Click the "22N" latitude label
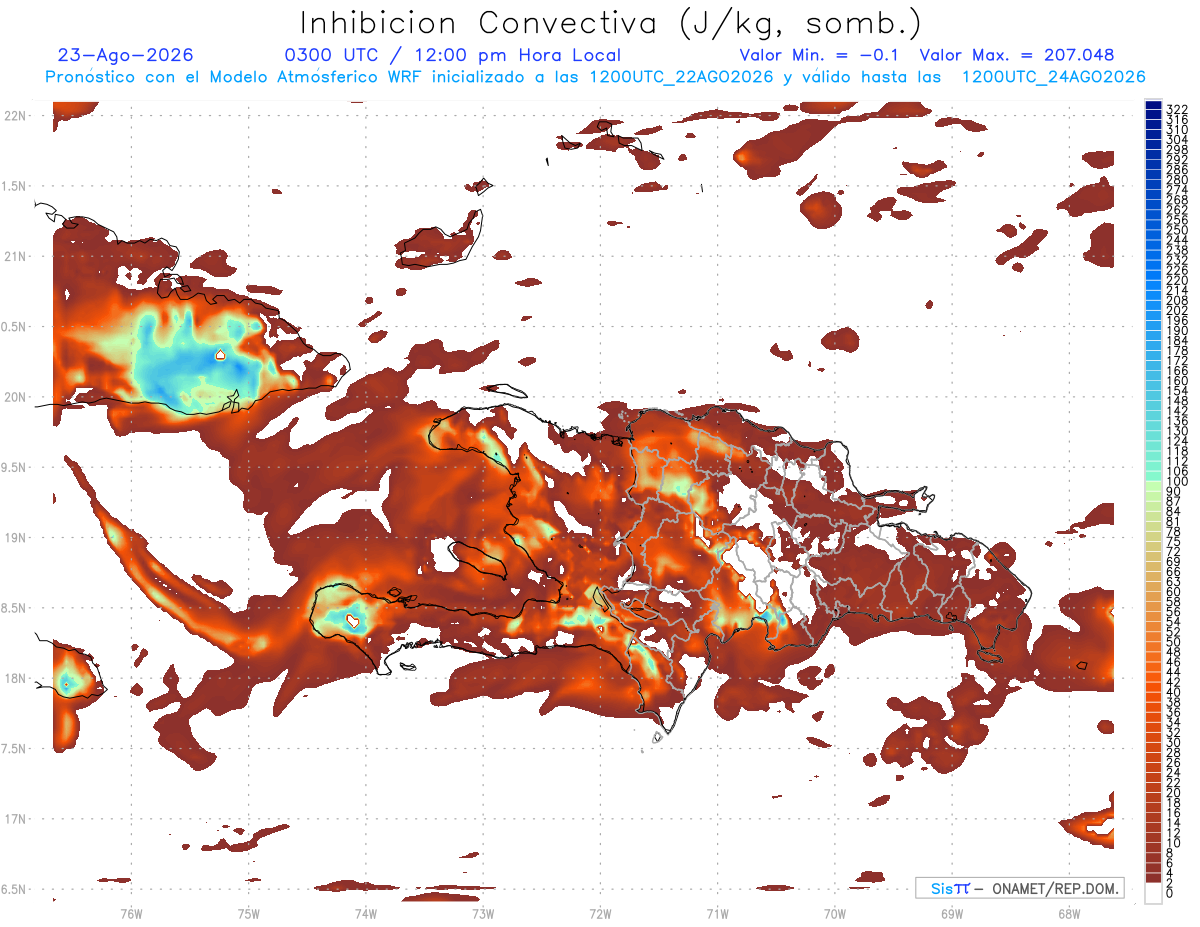This screenshot has height=927, width=1200. 14,116
